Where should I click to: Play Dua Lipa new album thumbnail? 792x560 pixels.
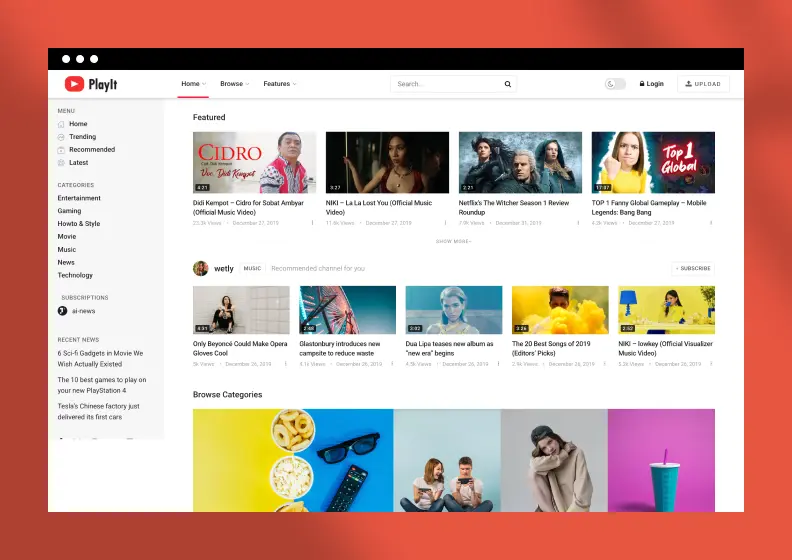pyautogui.click(x=454, y=310)
